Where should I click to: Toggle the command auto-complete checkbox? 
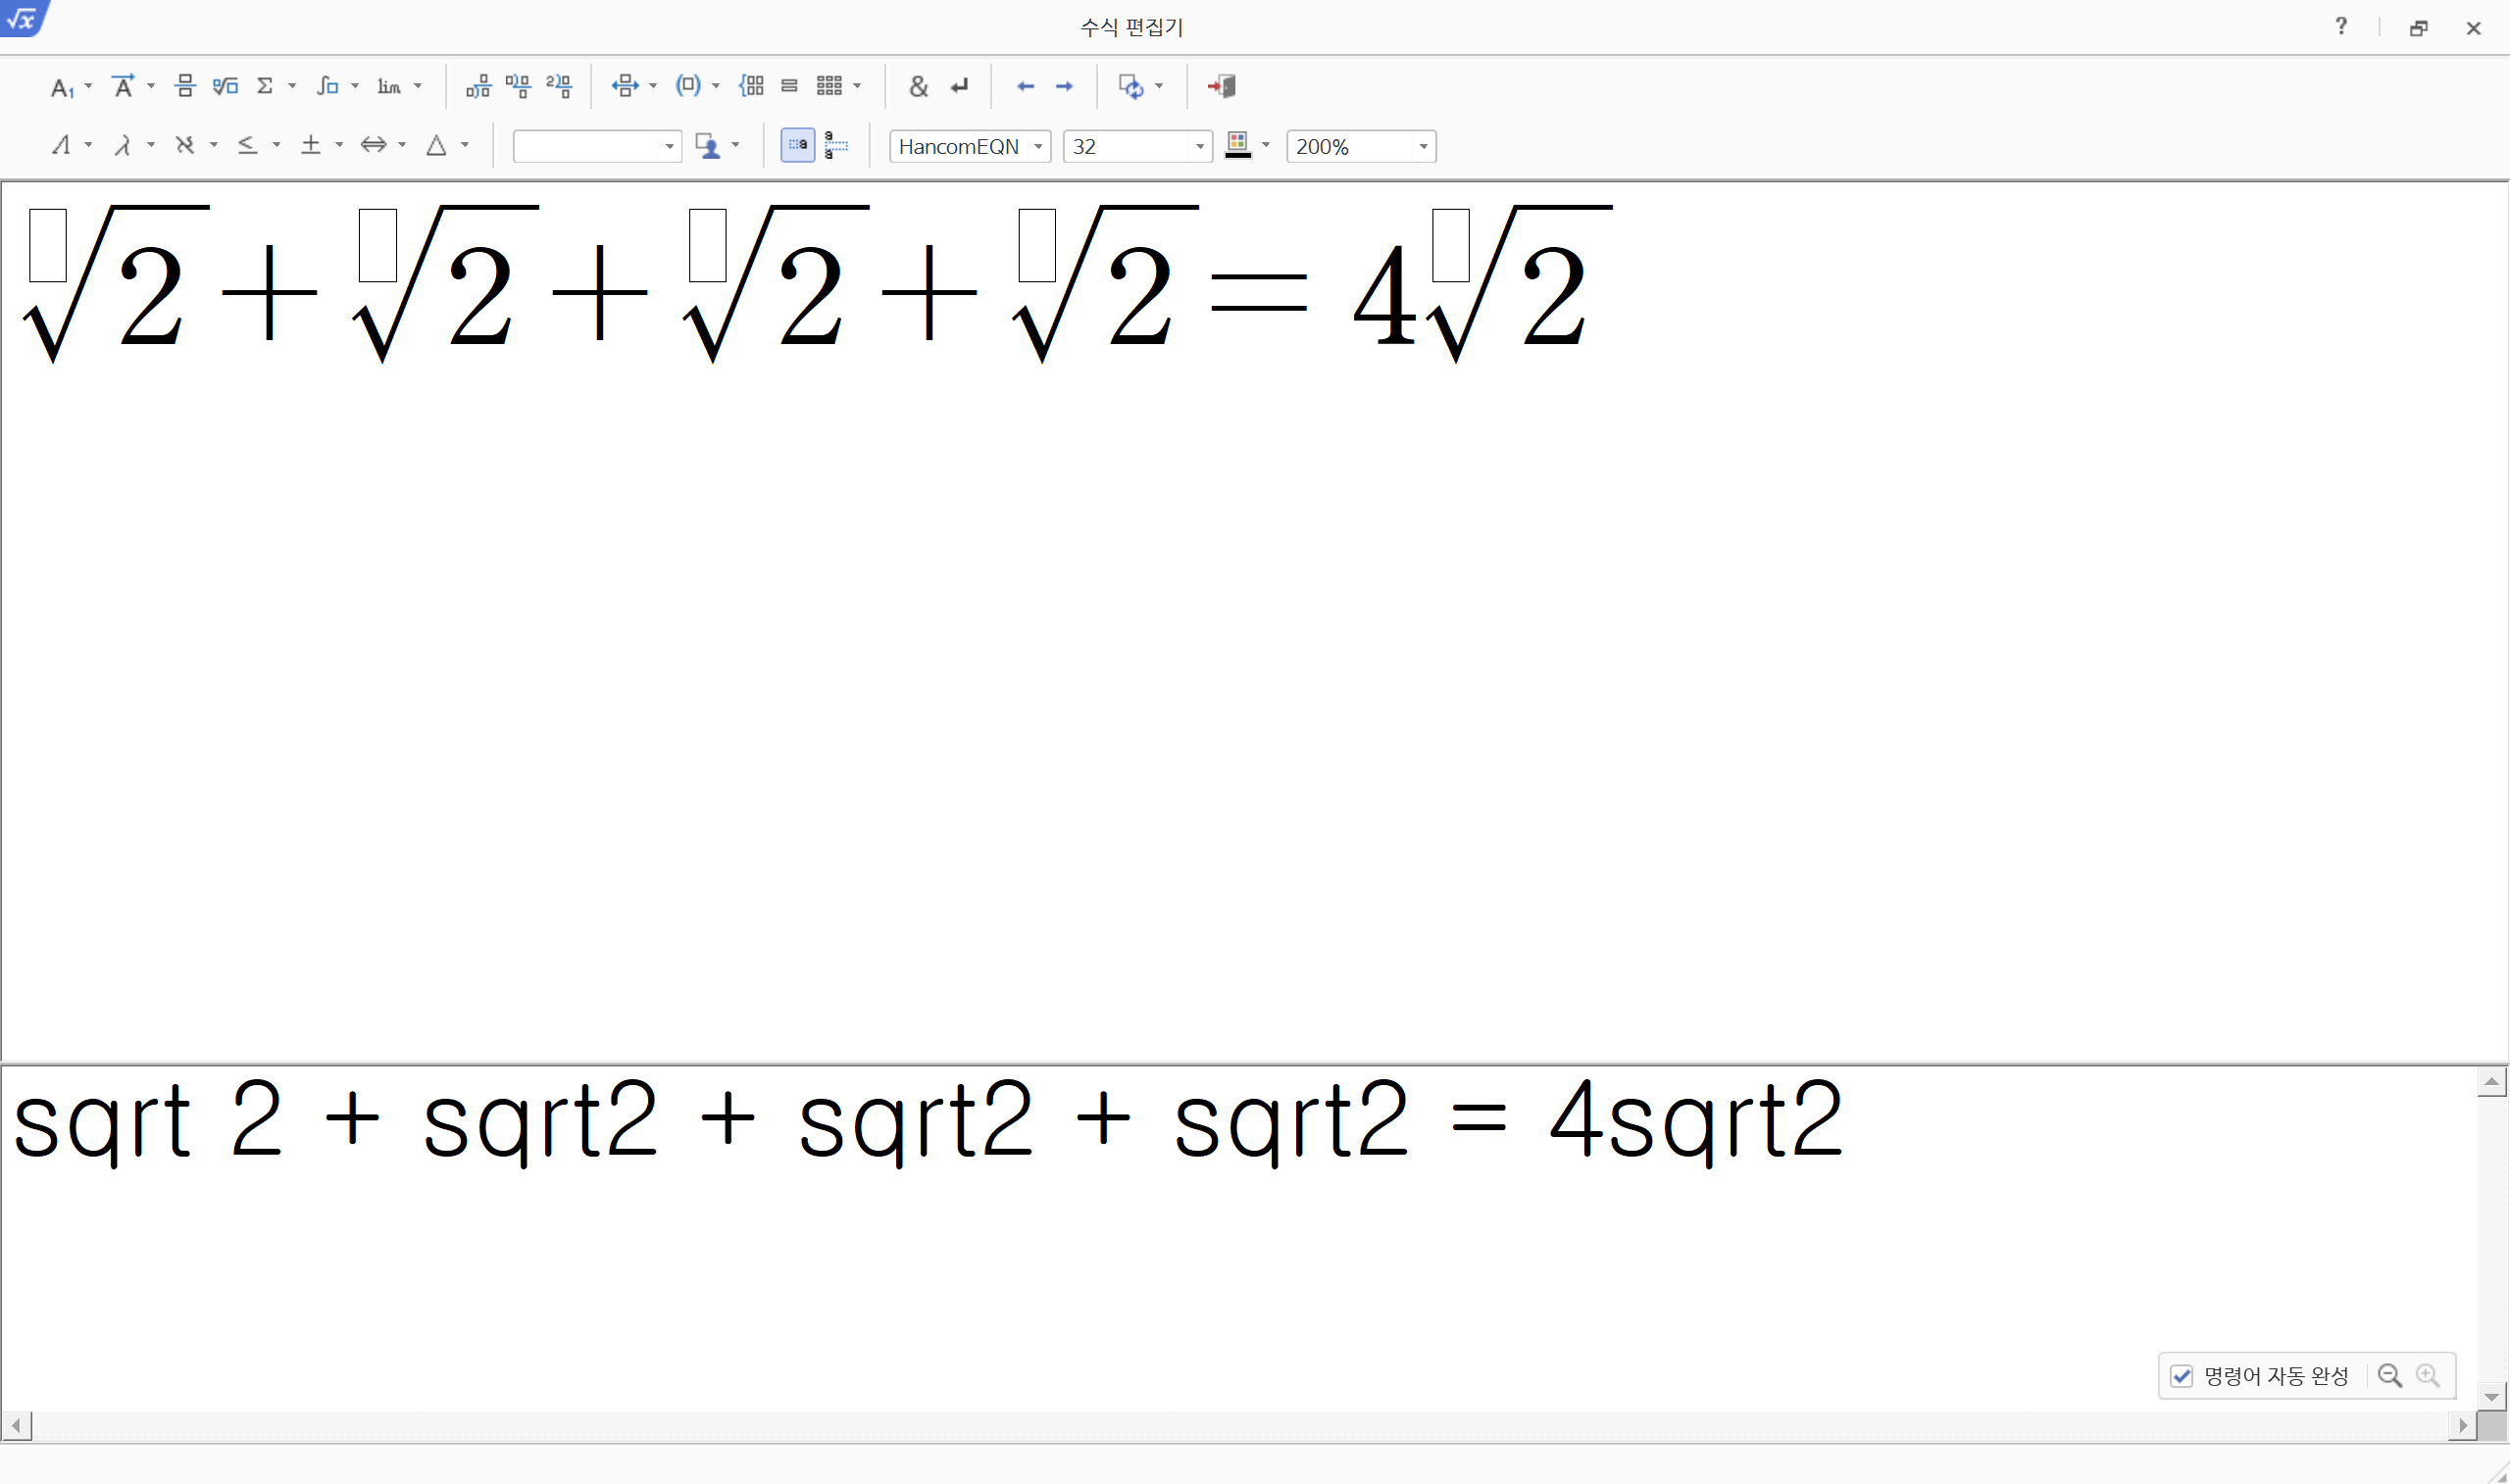coord(2182,1376)
